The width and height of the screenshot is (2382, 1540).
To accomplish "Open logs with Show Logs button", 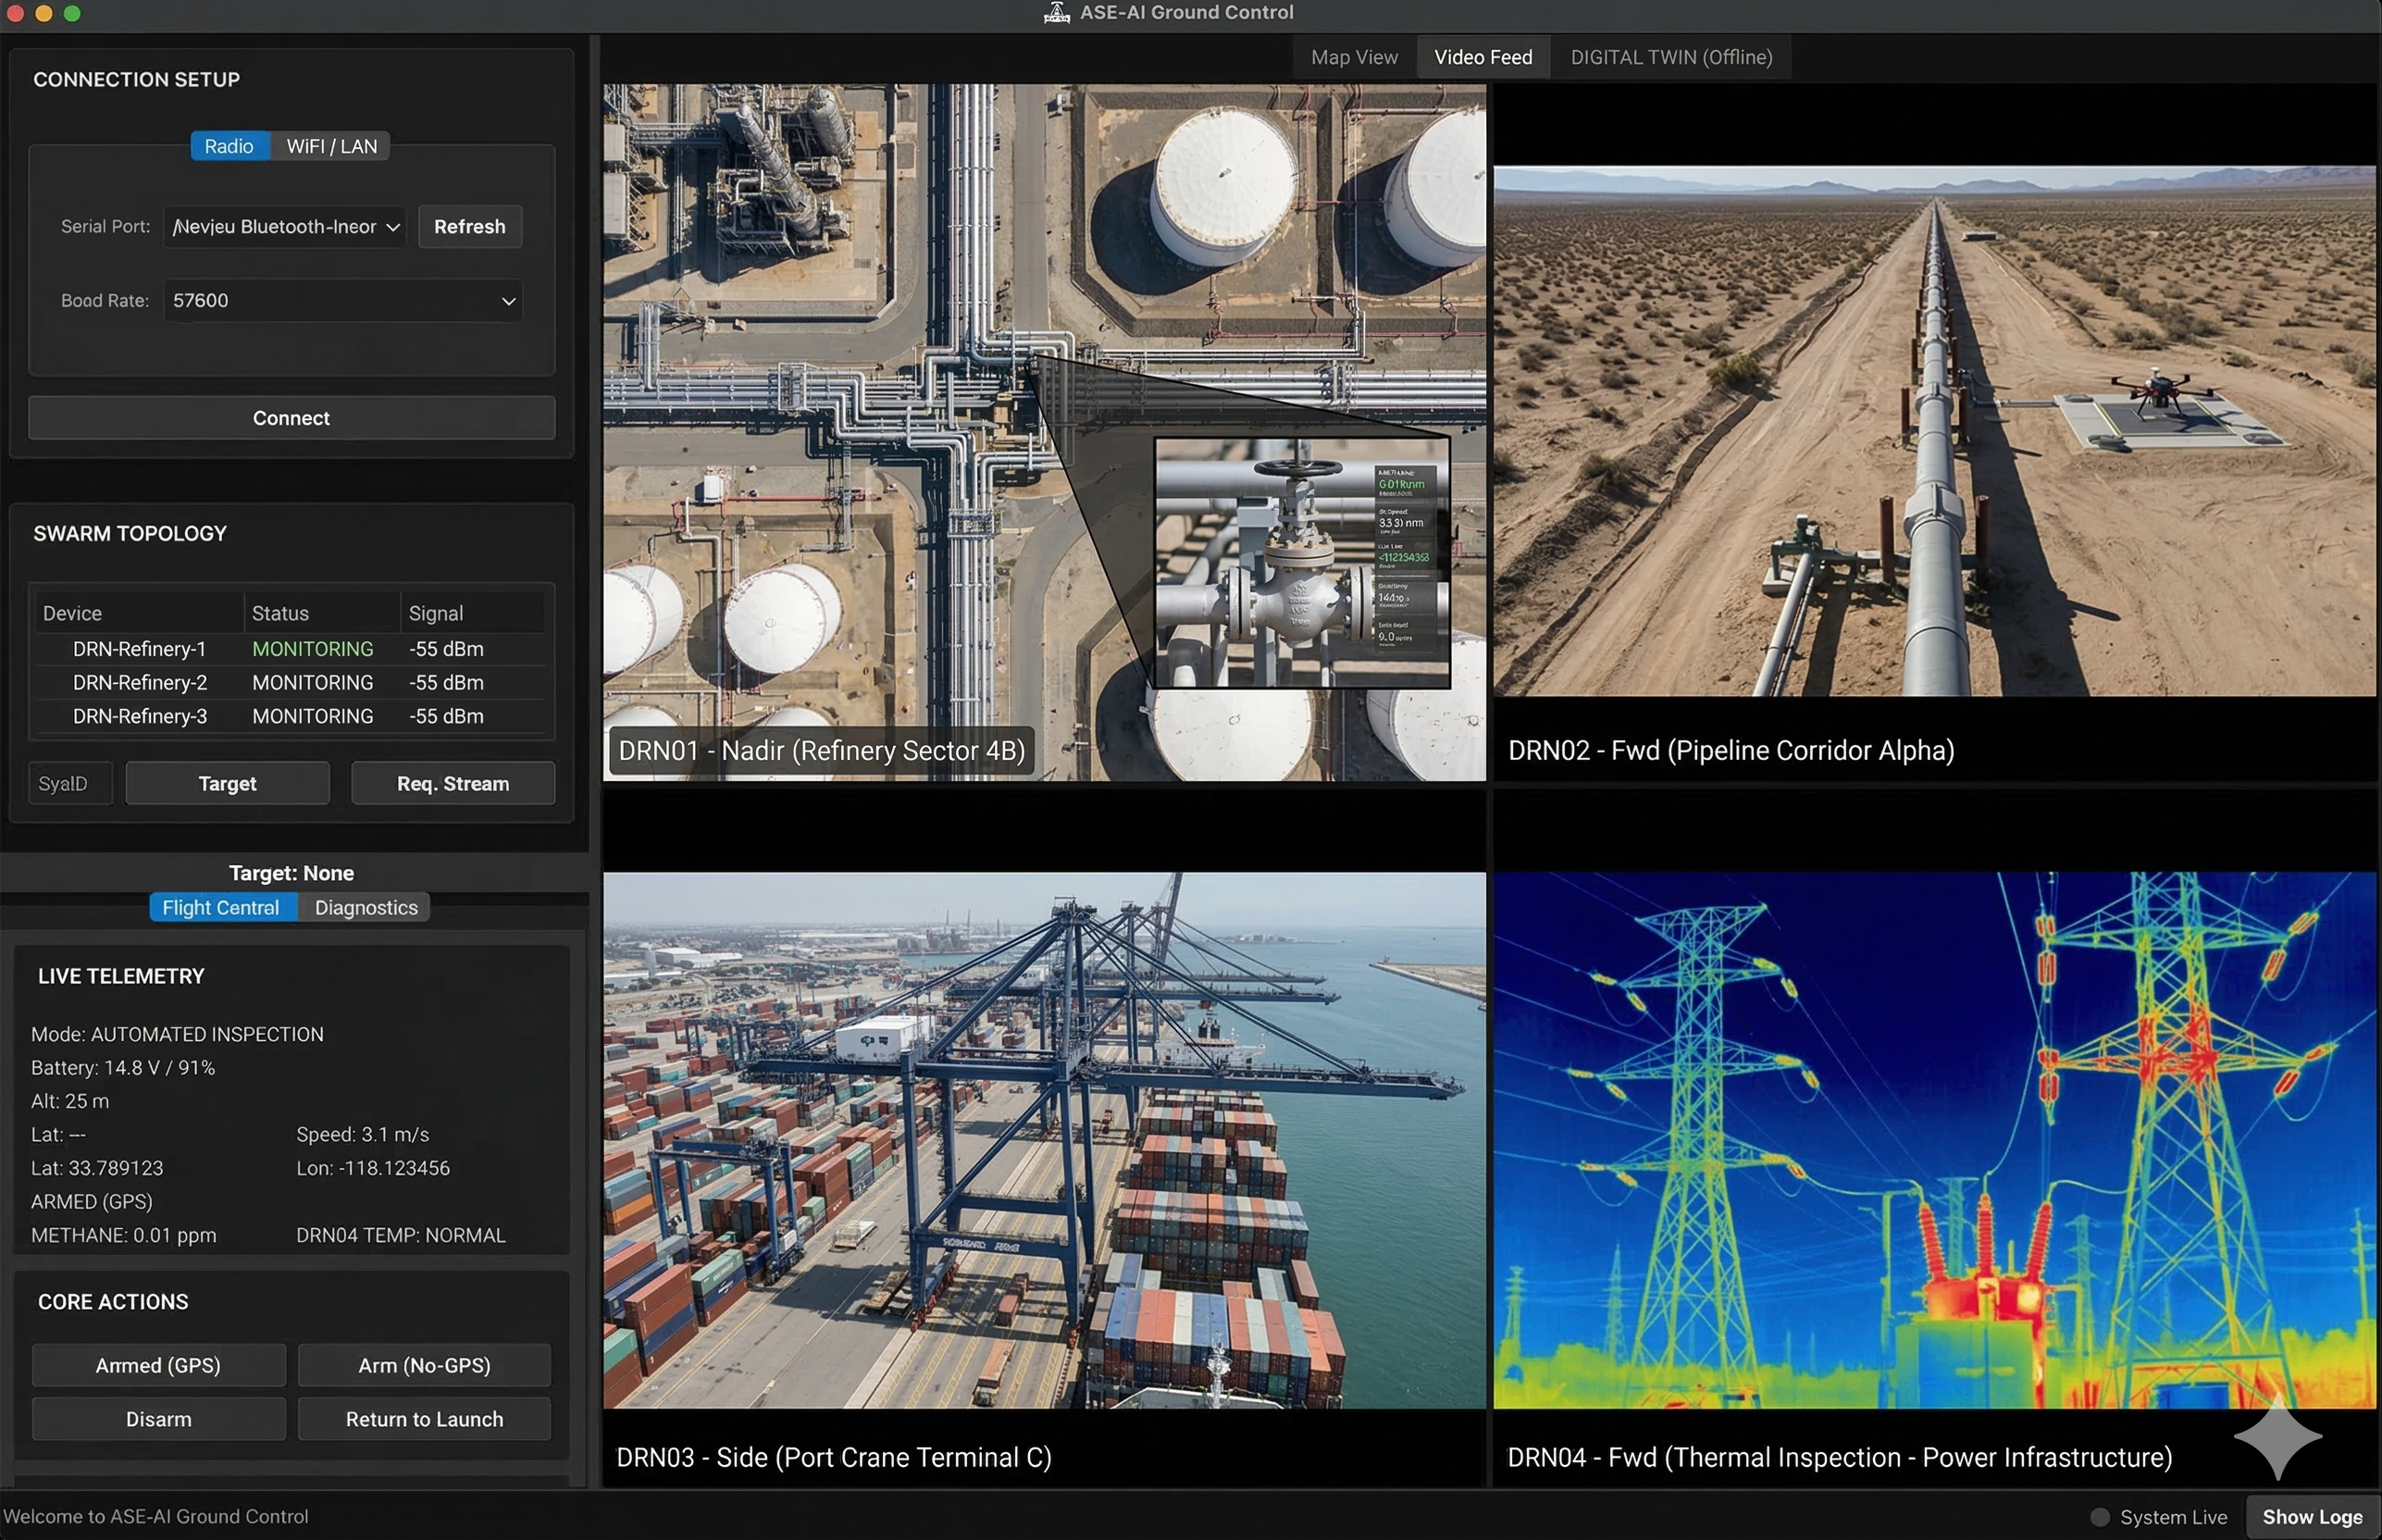I will pos(2311,1517).
